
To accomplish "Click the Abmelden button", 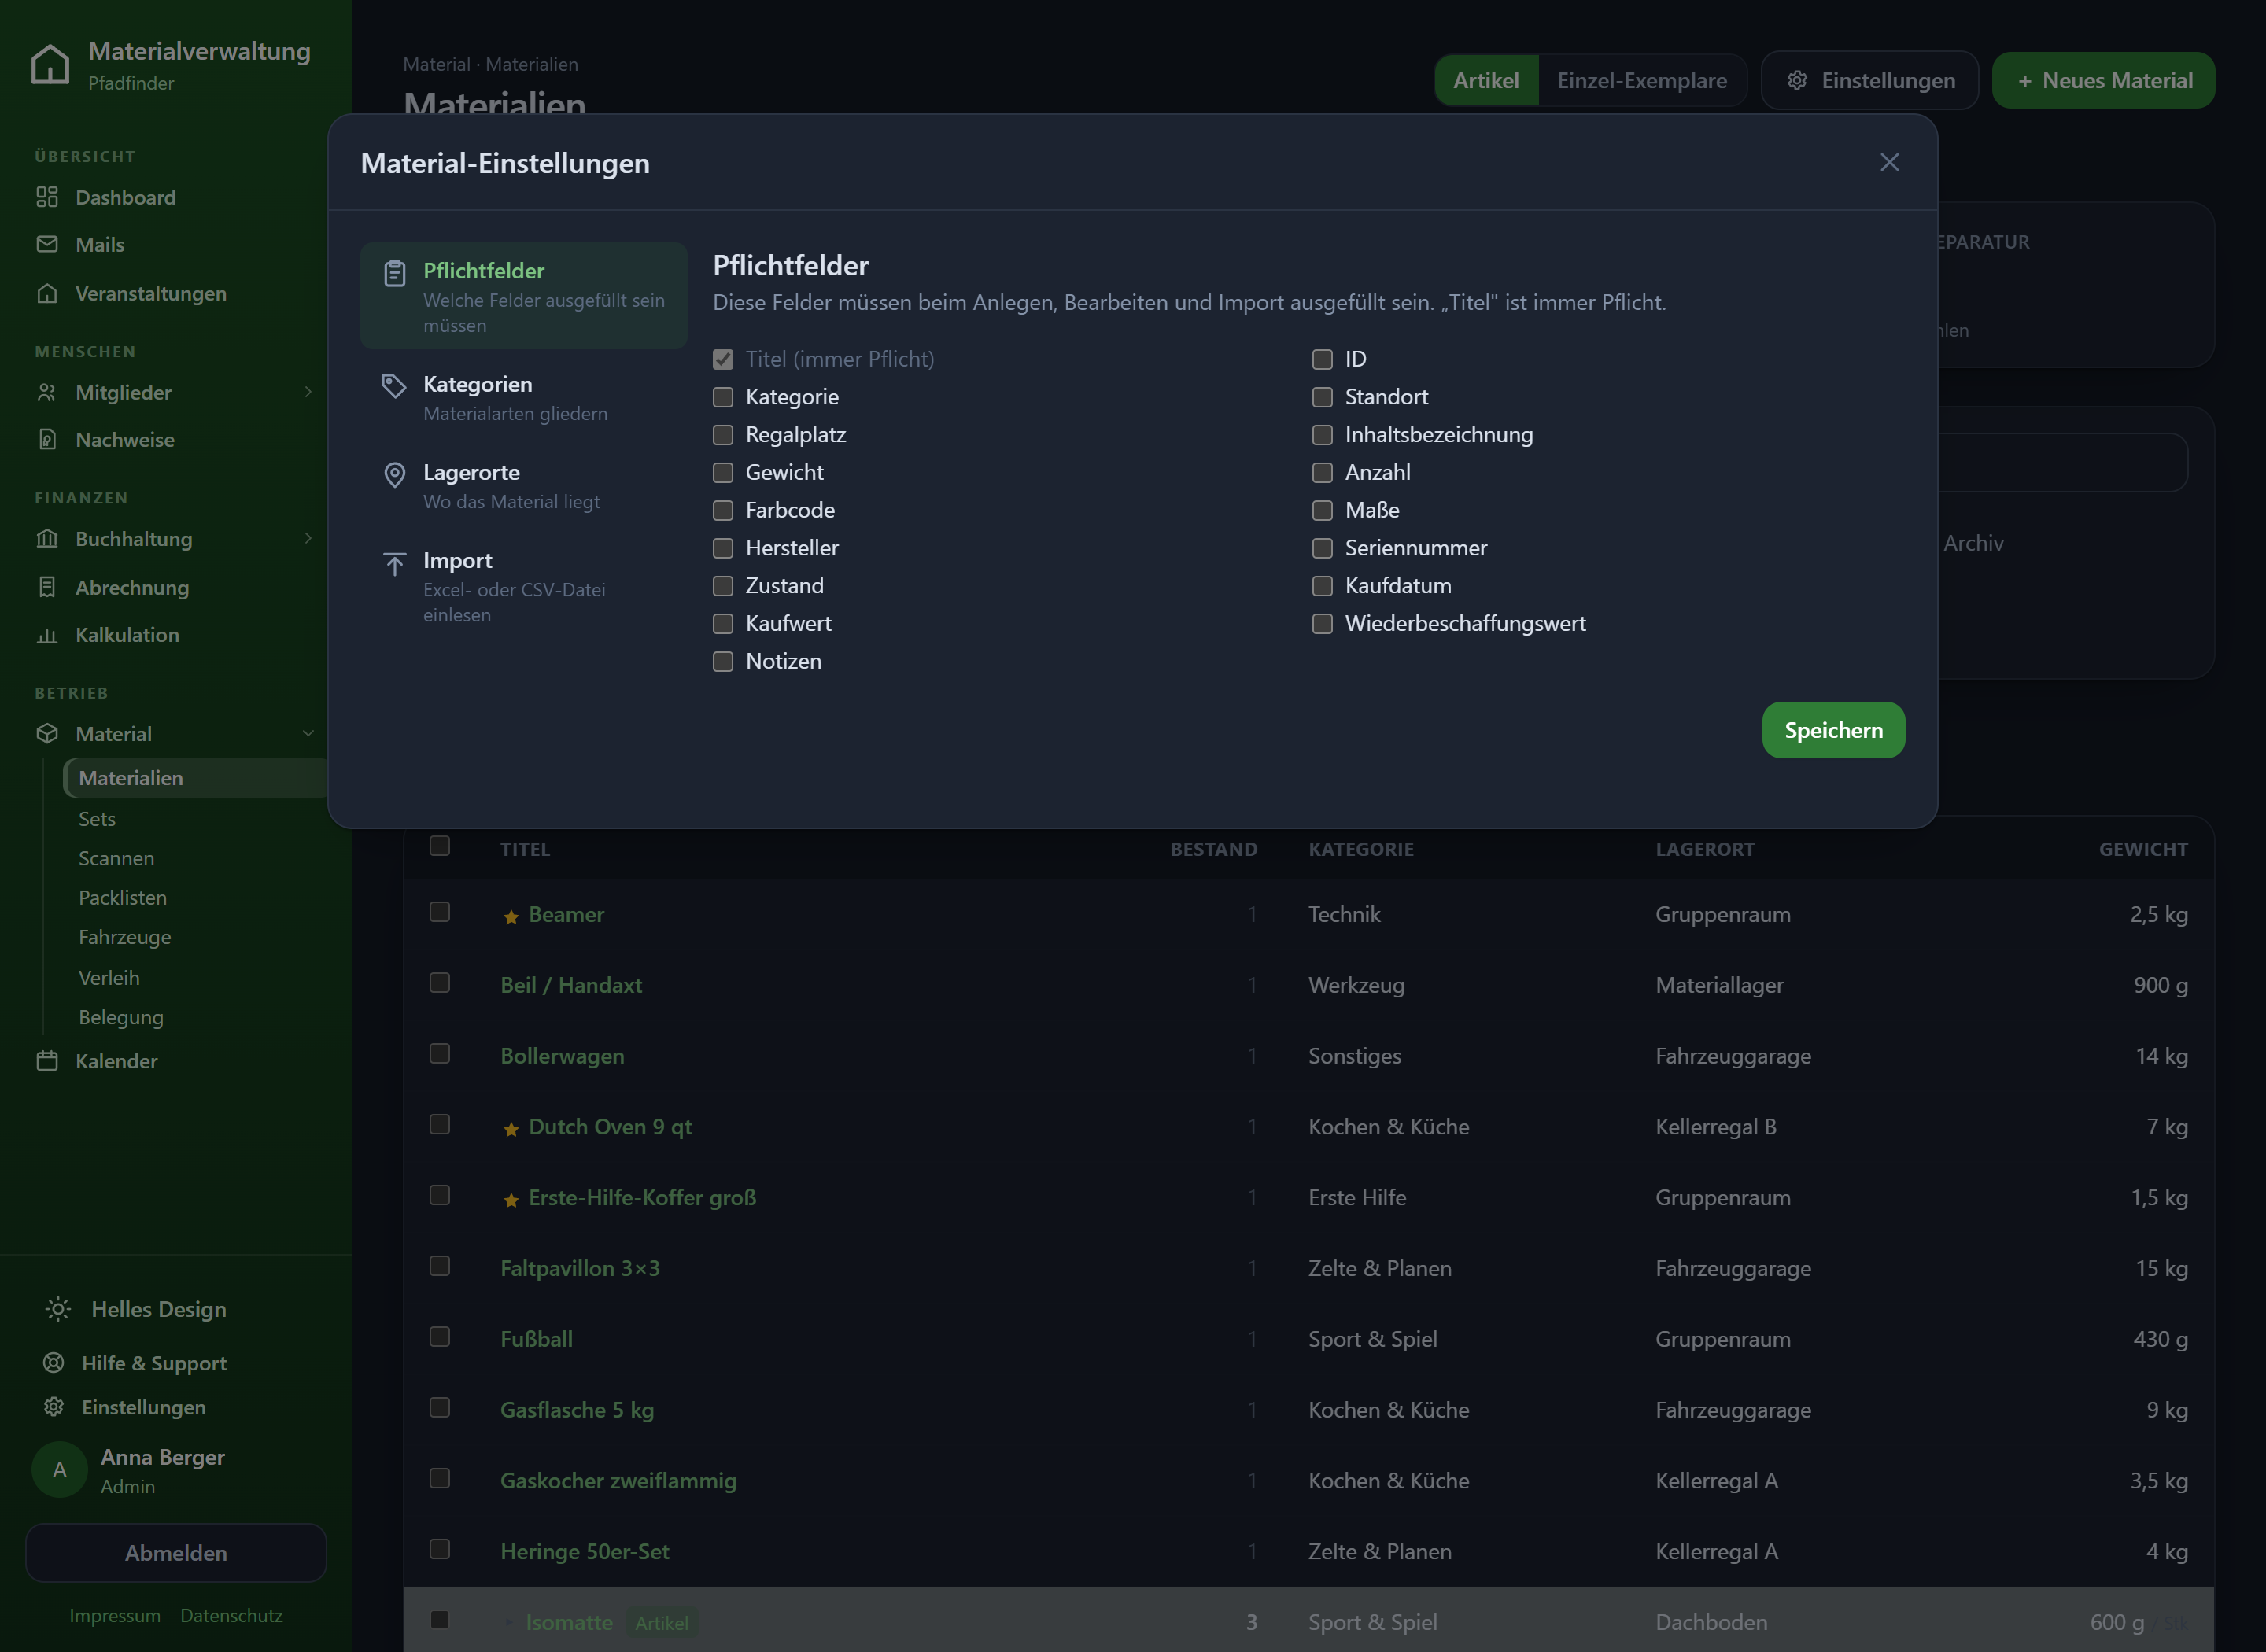I will pyautogui.click(x=176, y=1553).
